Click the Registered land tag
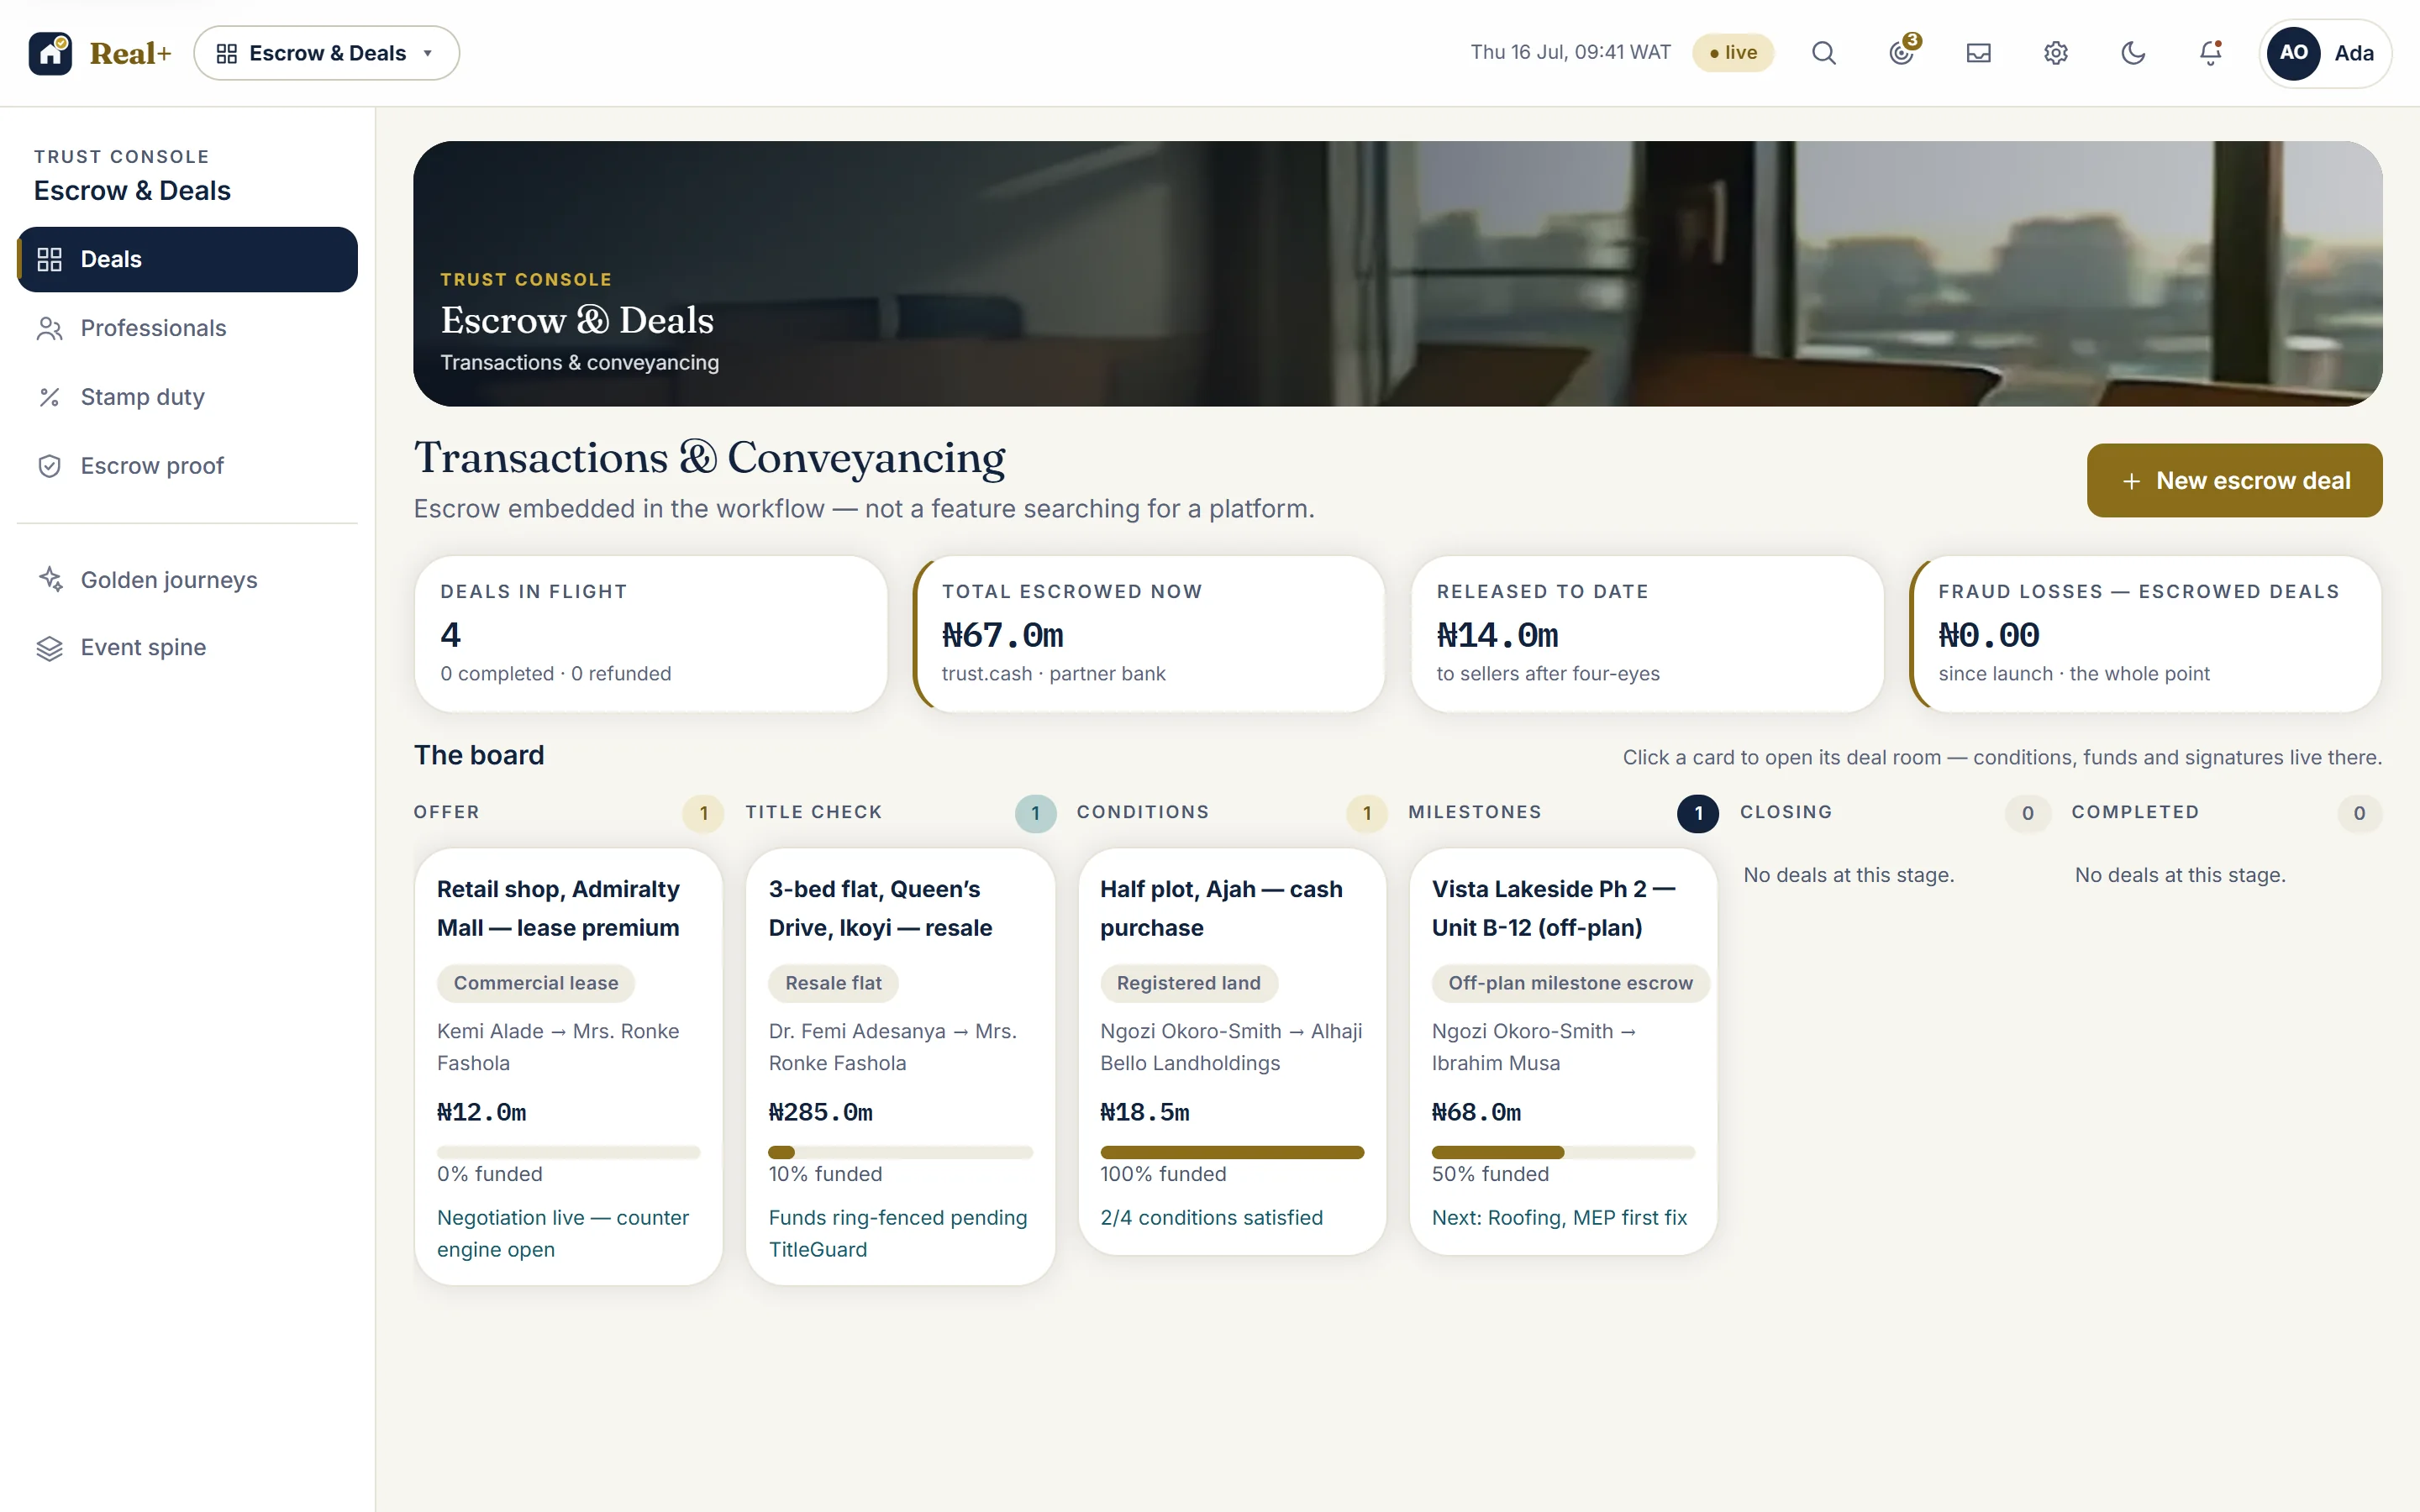2420x1512 pixels. (x=1189, y=983)
